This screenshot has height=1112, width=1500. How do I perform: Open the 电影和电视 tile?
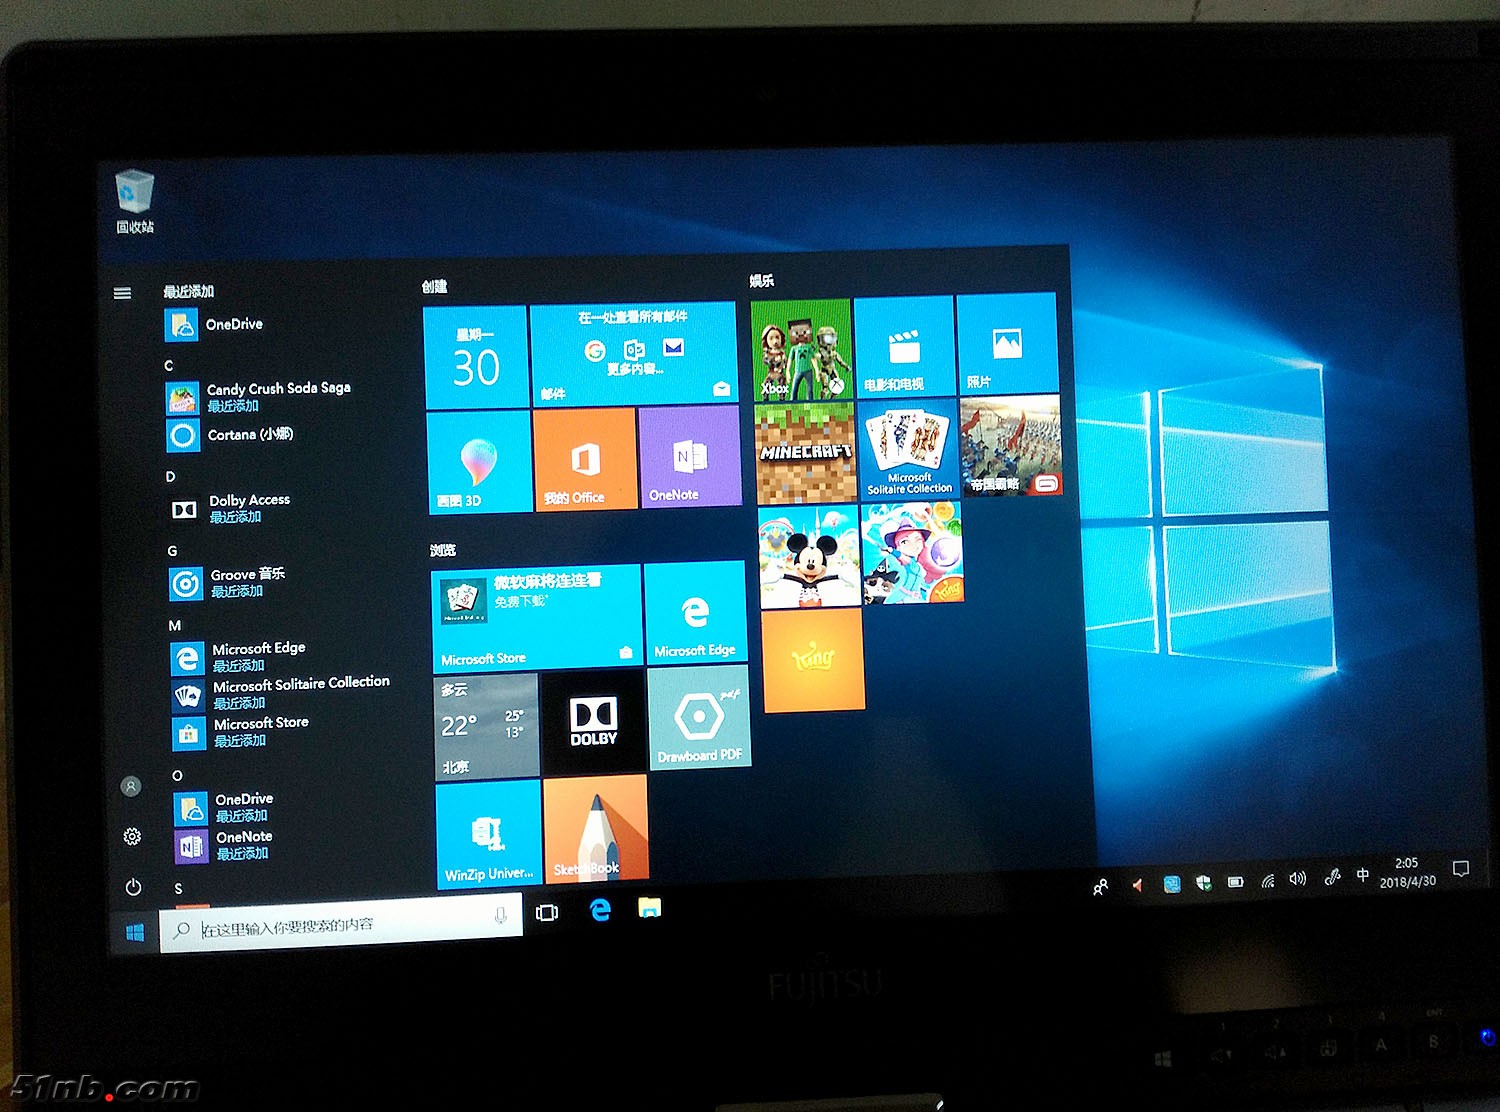tap(905, 346)
